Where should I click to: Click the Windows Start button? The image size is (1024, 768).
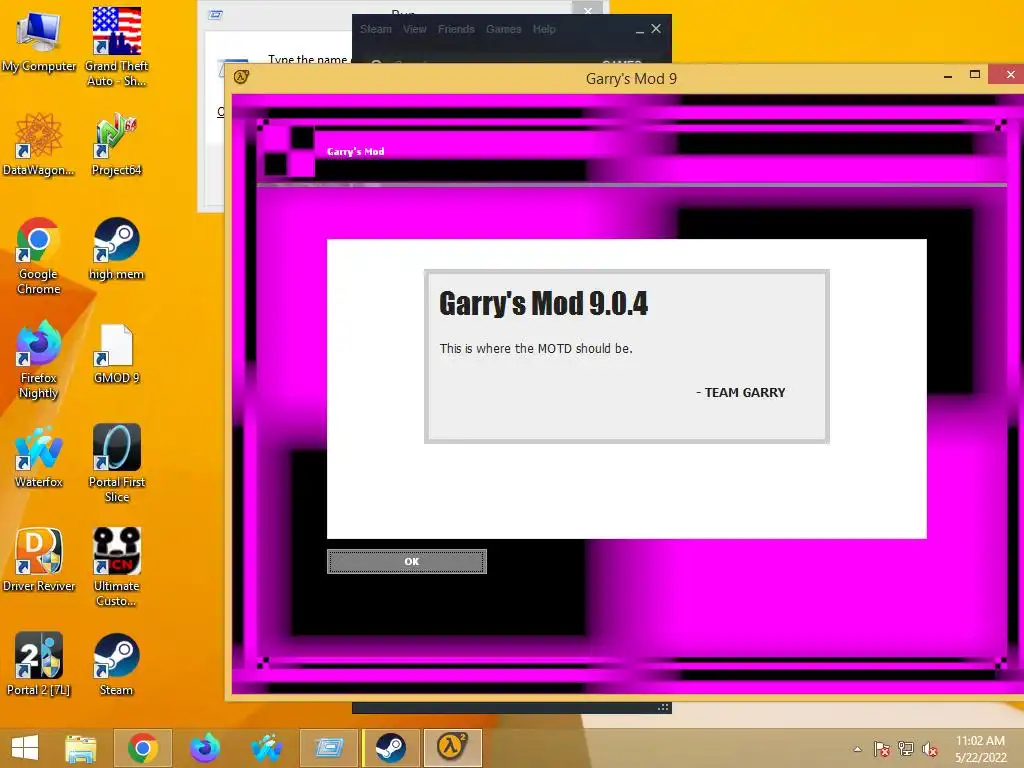click(25, 748)
